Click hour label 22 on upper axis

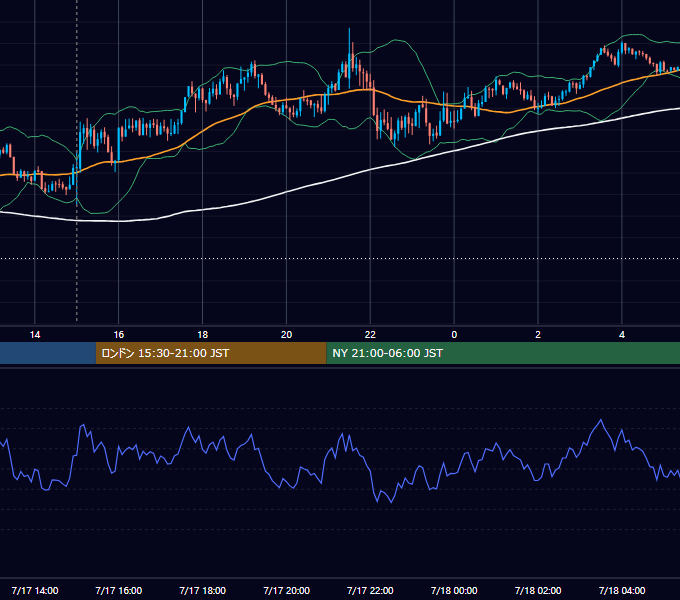[370, 334]
